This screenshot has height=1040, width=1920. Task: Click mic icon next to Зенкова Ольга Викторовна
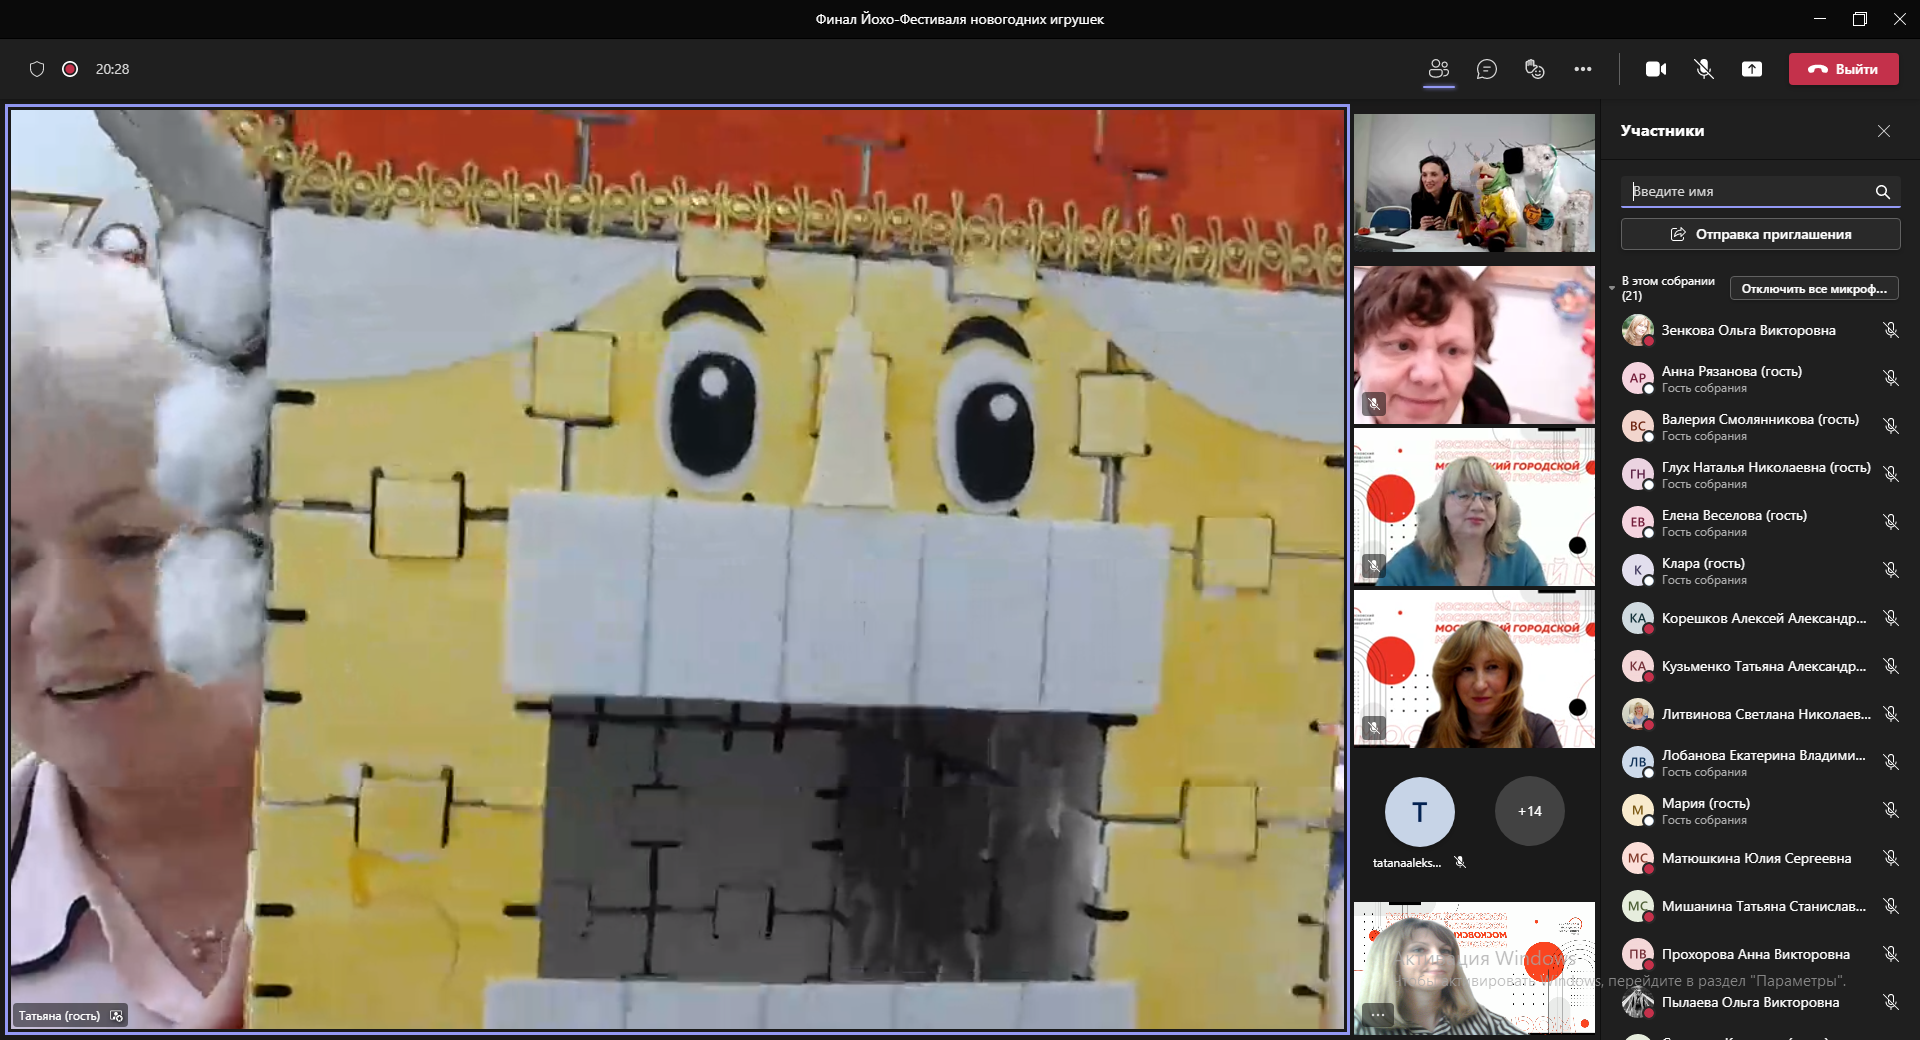pyautogui.click(x=1890, y=330)
